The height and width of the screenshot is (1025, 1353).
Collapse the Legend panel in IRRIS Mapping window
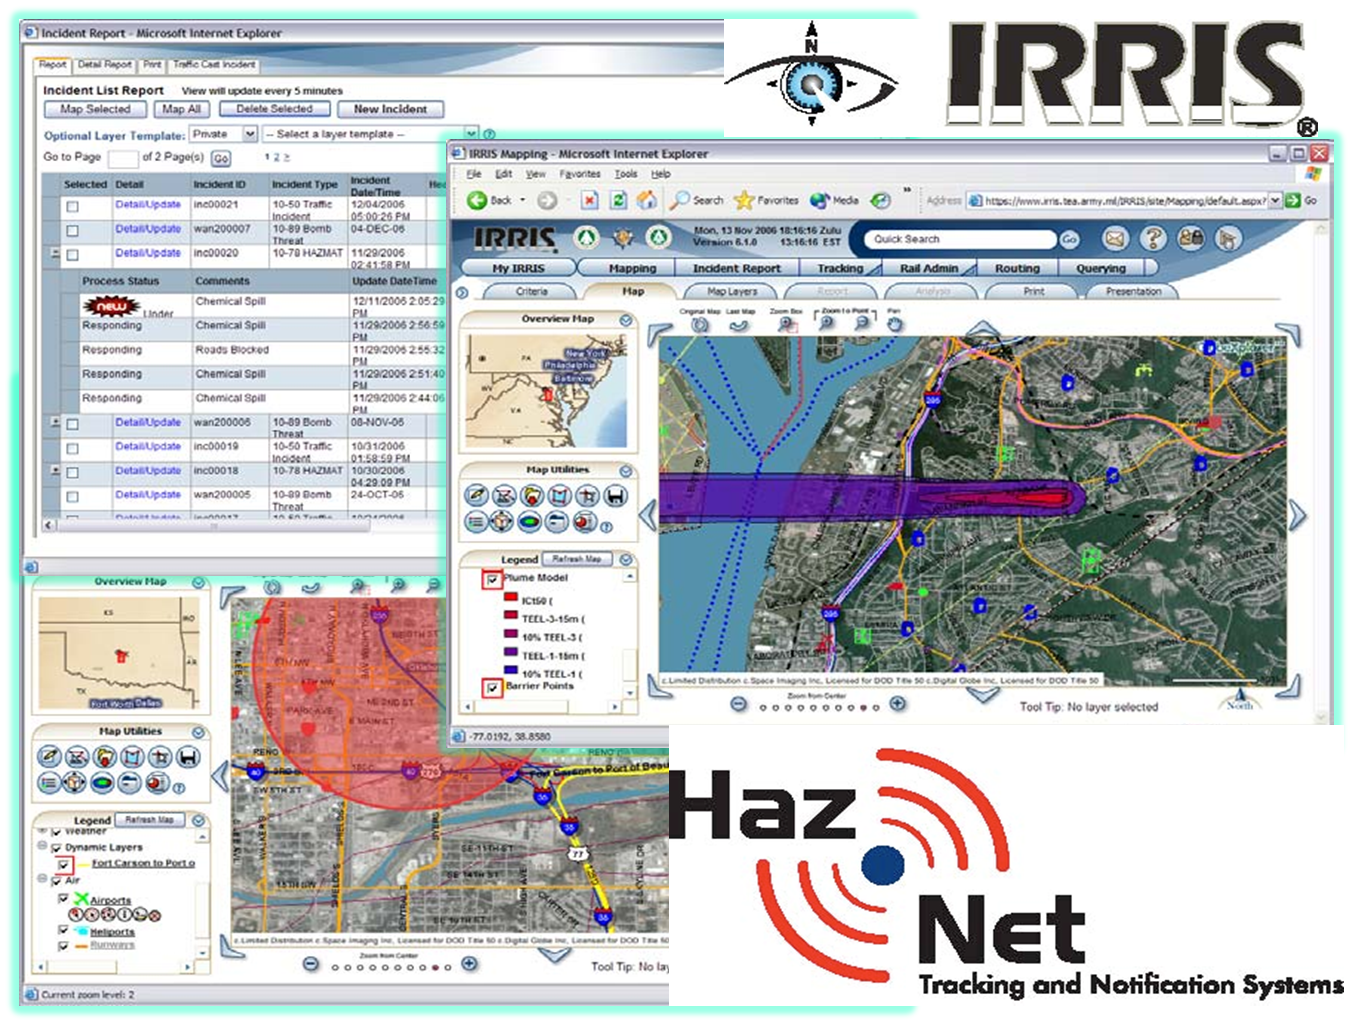pyautogui.click(x=626, y=559)
